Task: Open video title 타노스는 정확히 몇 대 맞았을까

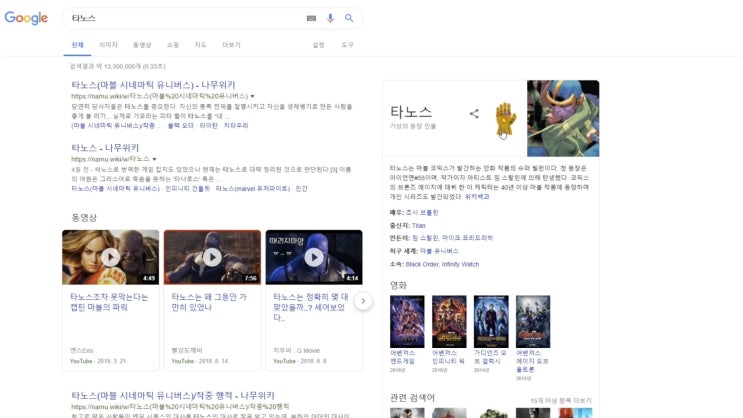Action: pyautogui.click(x=310, y=307)
